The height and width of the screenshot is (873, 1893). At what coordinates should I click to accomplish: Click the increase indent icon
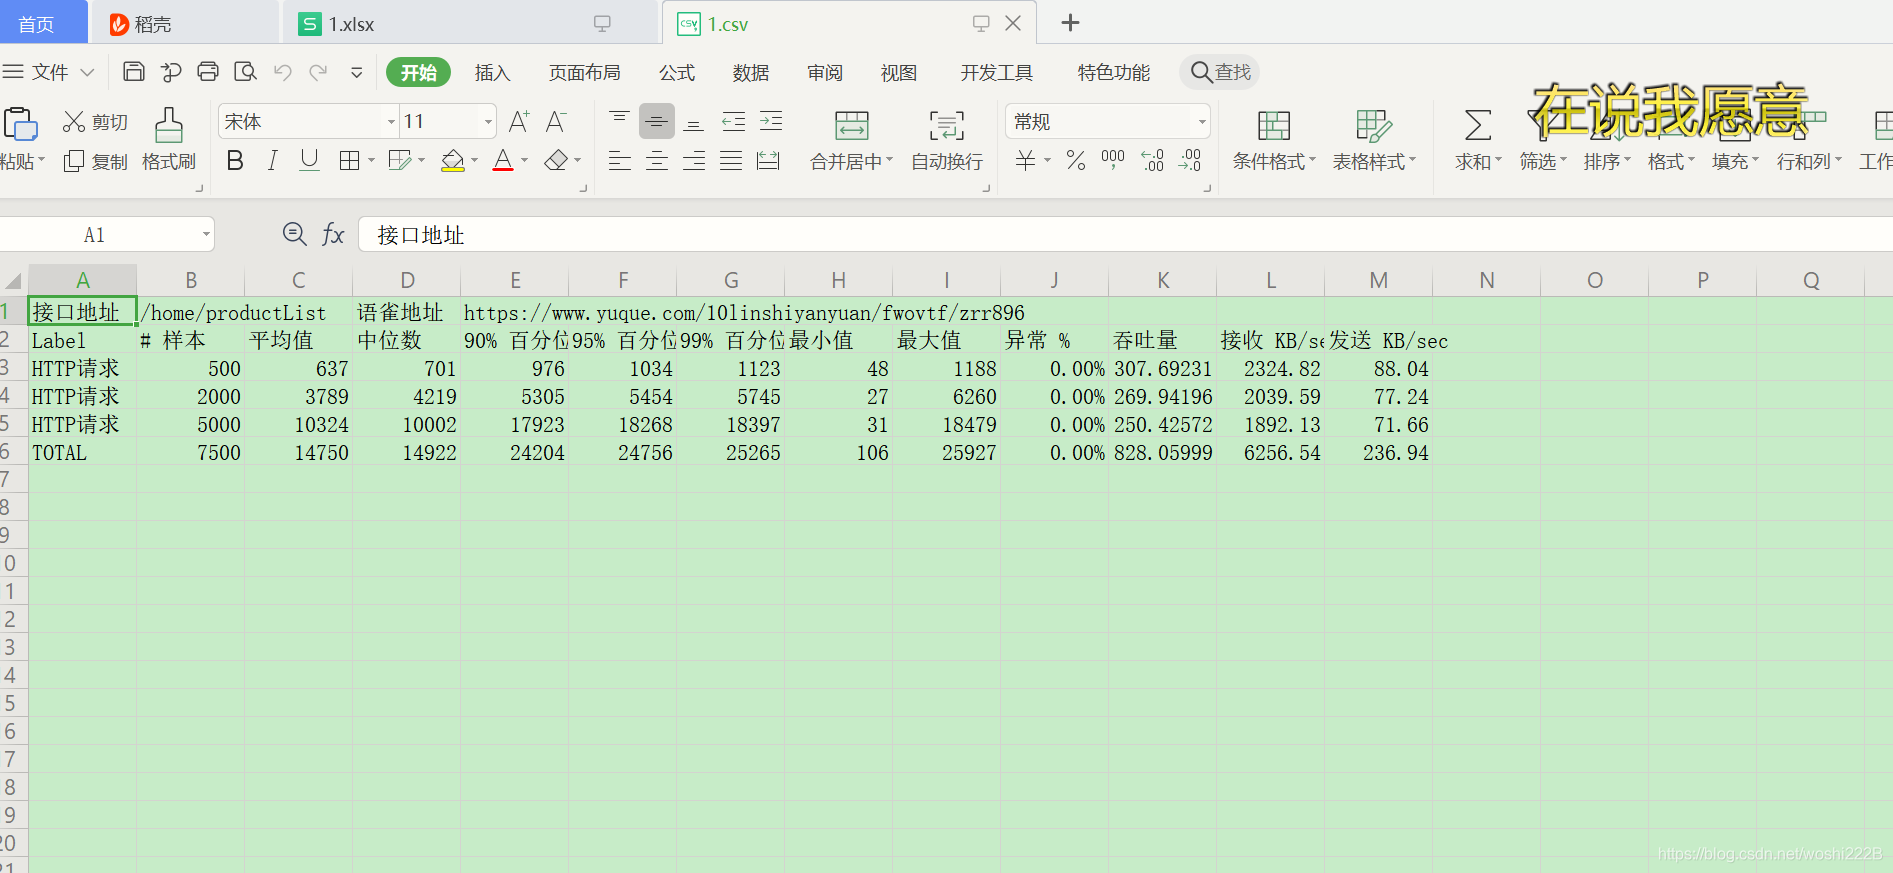[771, 122]
